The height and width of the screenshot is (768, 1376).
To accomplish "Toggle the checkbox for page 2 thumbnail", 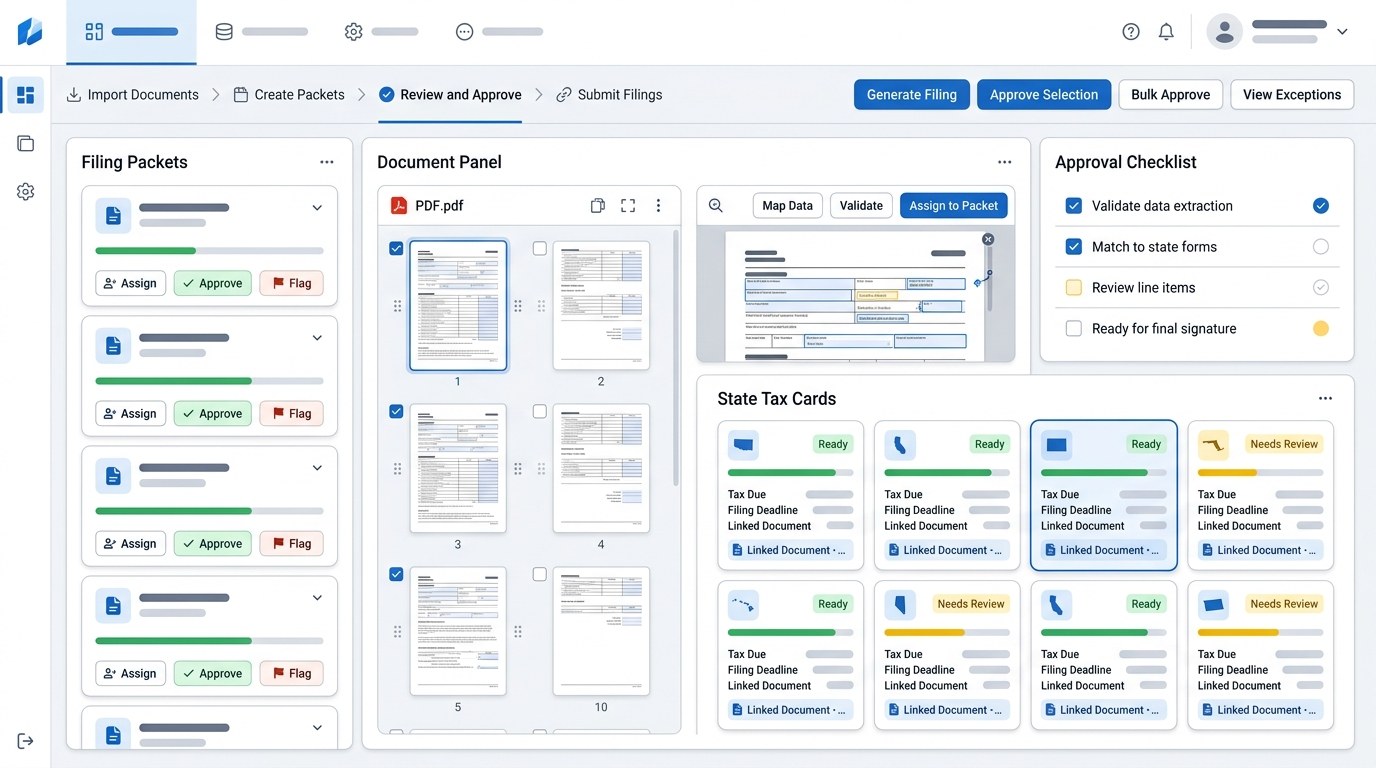I will (540, 248).
